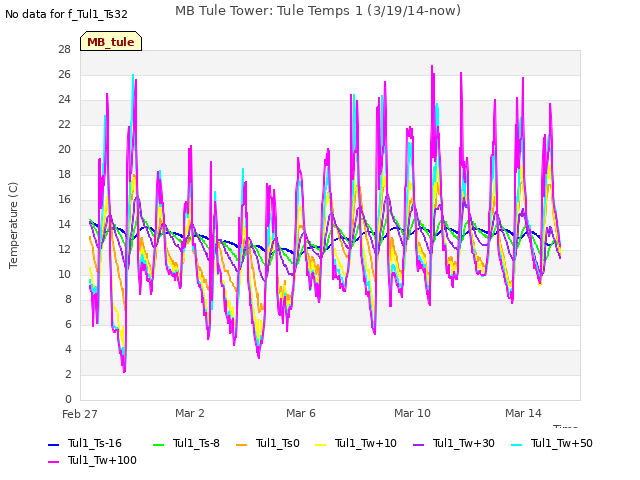Click the 14 y-axis tick label
Image resolution: width=640 pixels, height=480 pixels.
tap(65, 224)
